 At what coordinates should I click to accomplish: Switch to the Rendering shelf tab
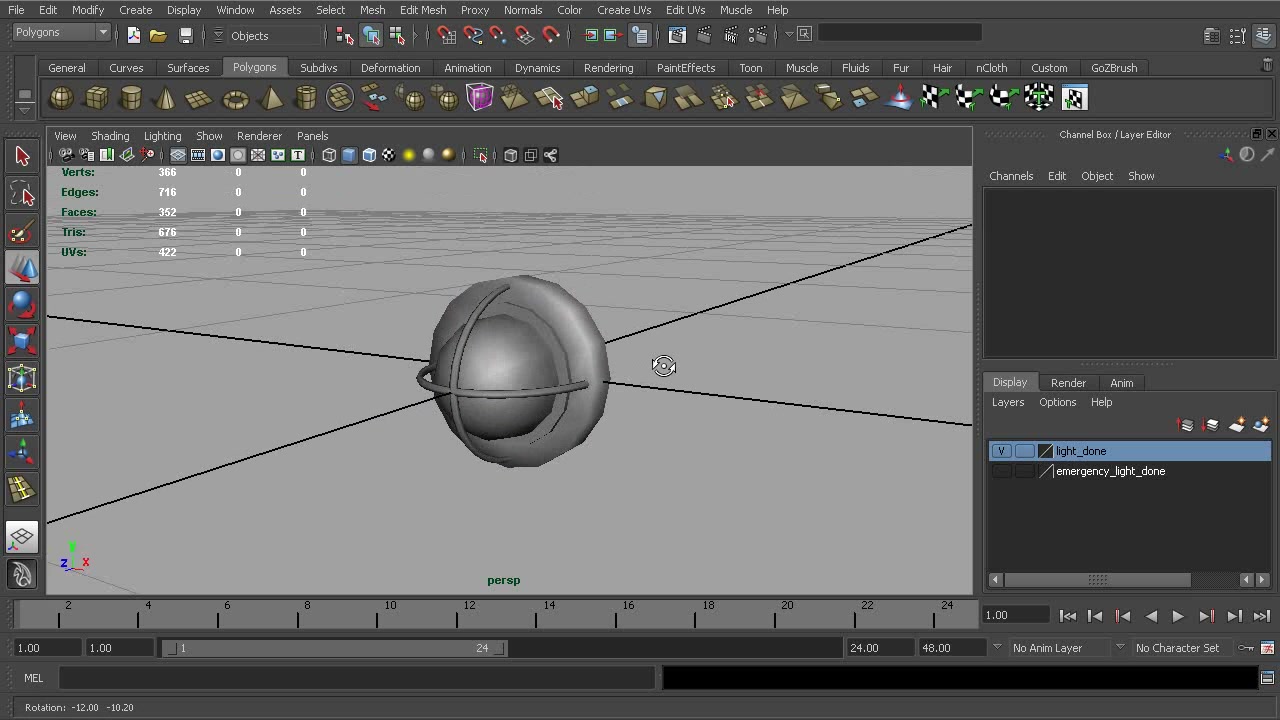608,68
